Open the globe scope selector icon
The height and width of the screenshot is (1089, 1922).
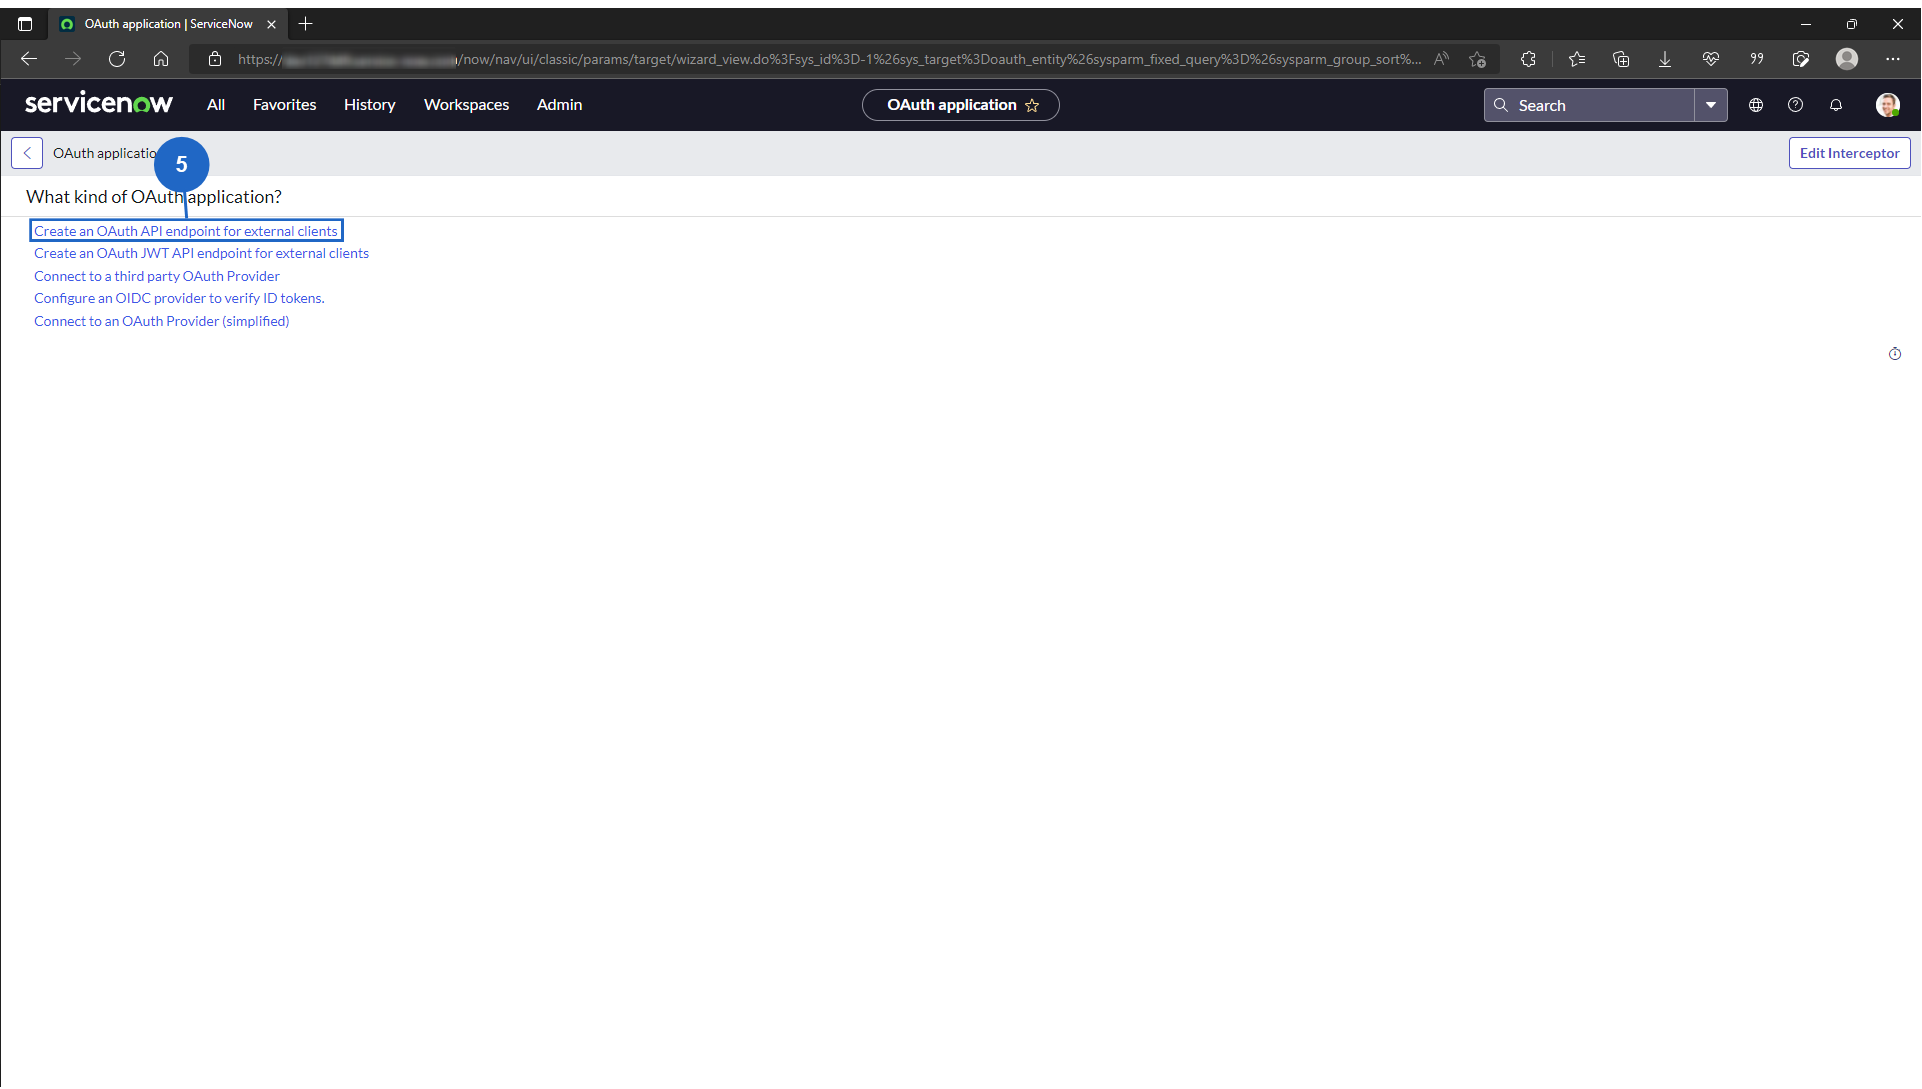pos(1756,105)
